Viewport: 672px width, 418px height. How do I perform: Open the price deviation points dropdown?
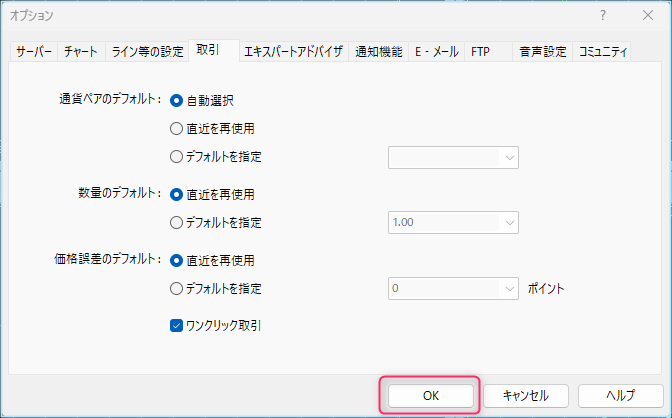click(453, 288)
